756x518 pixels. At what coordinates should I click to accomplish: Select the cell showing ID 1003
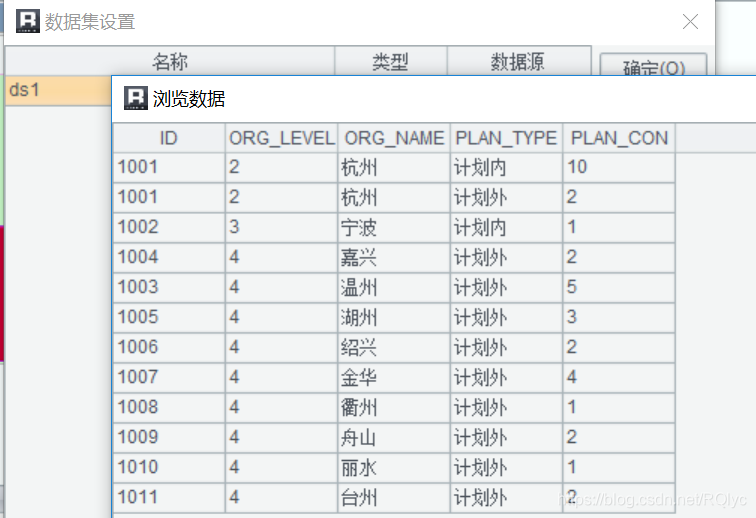(169, 287)
